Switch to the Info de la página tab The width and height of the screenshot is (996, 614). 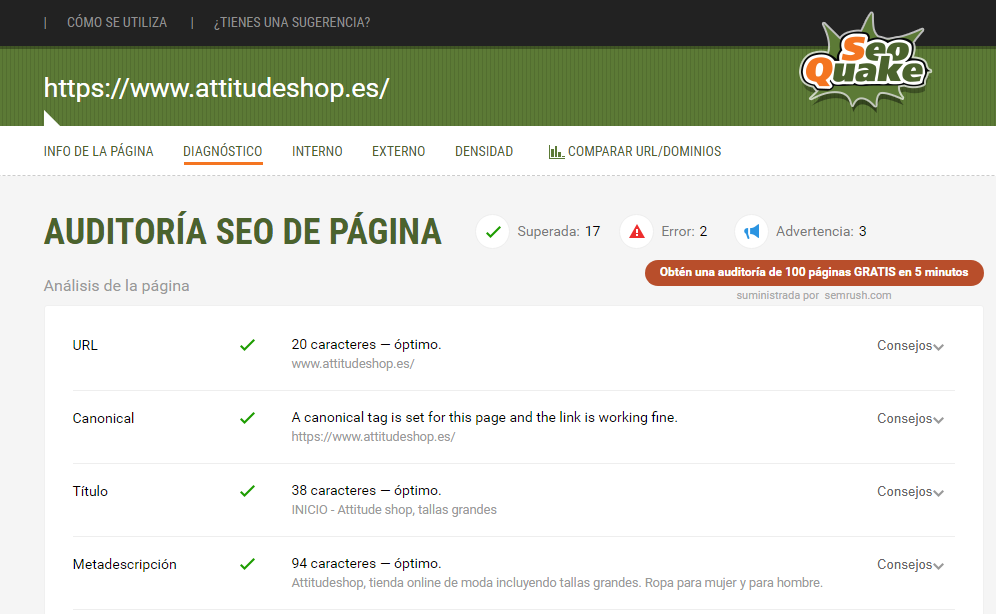(98, 152)
